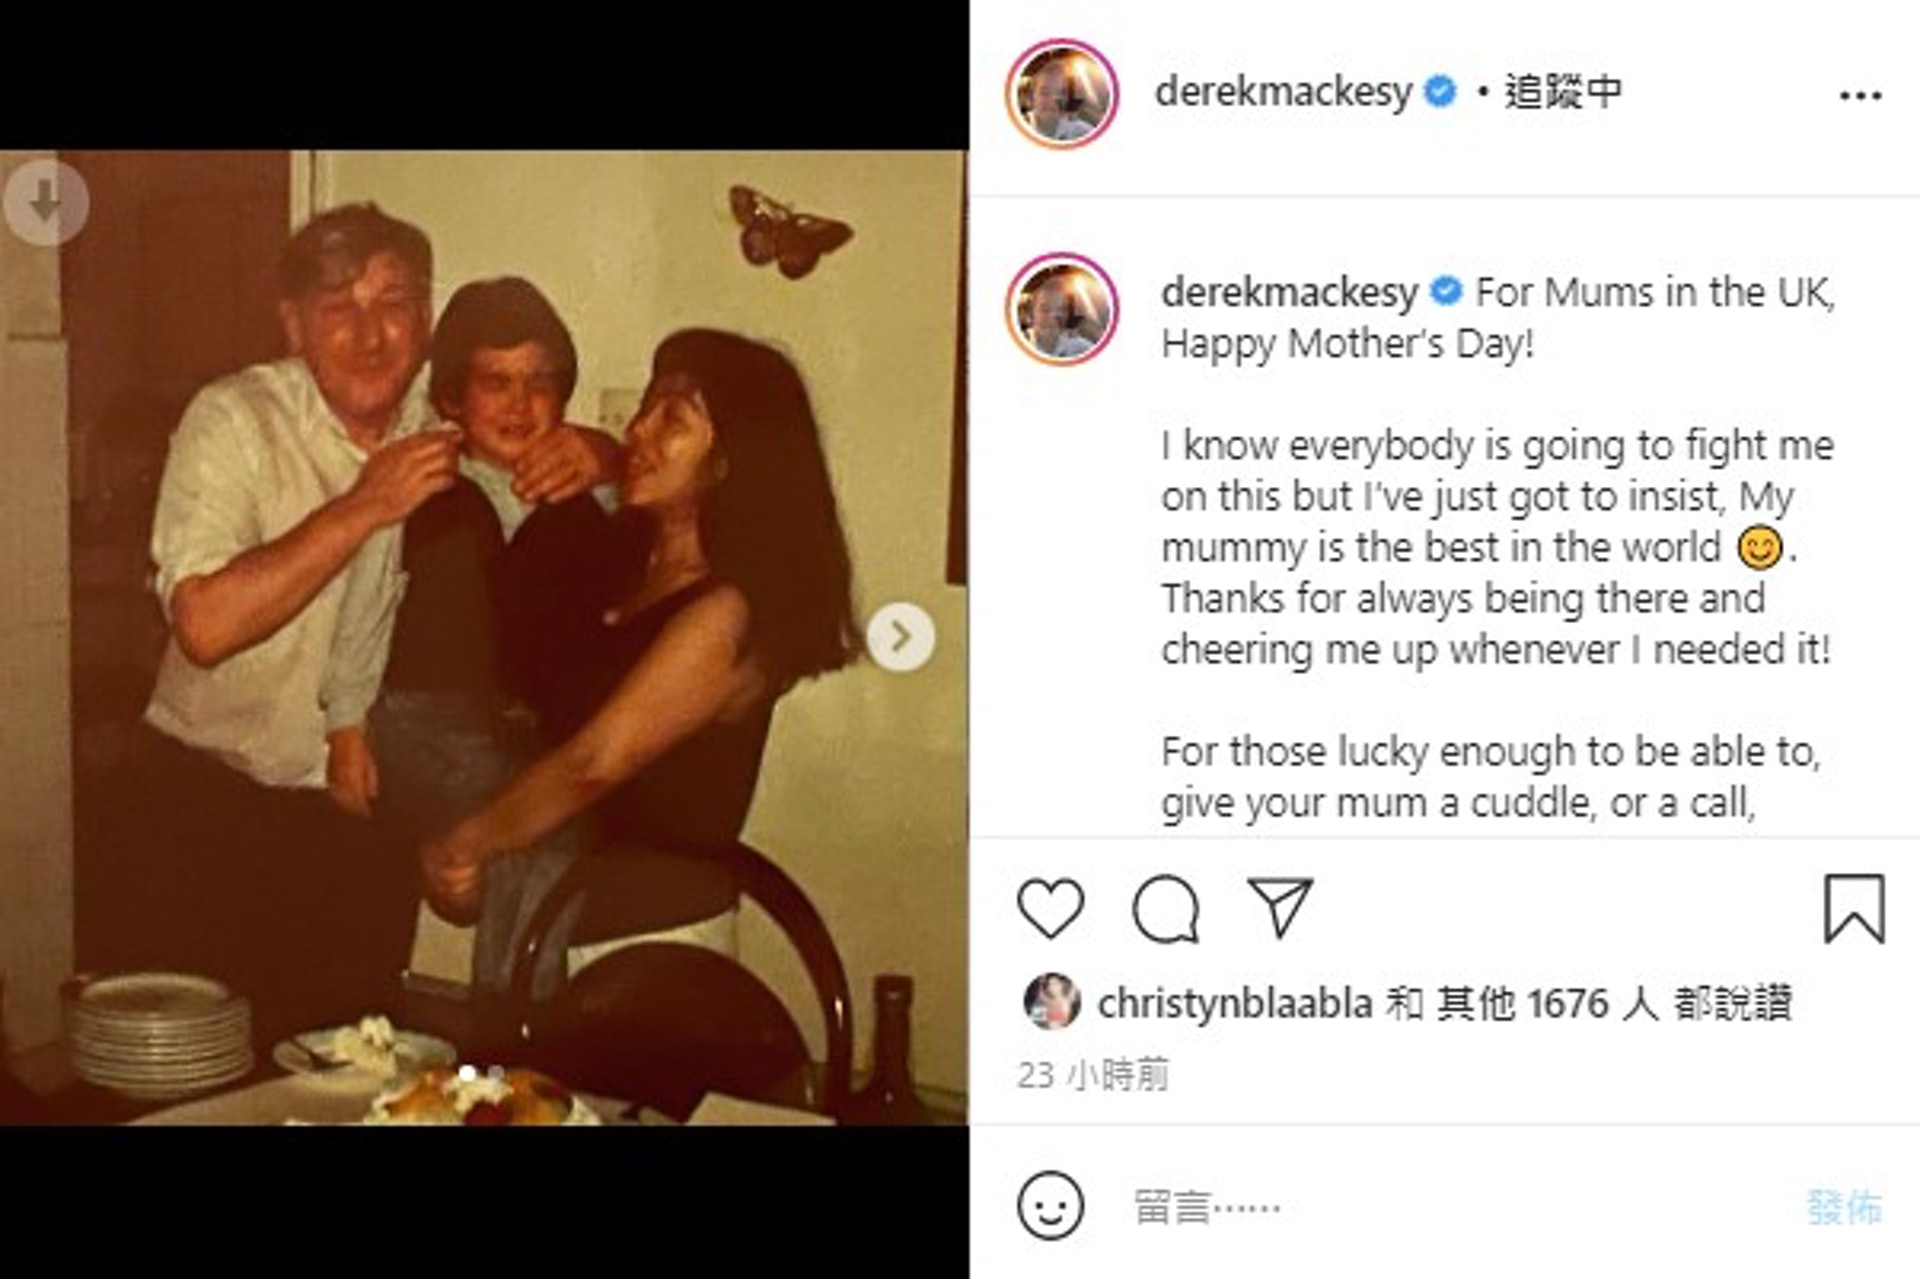Image resolution: width=1920 pixels, height=1279 pixels.
Task: Open comments via speech bubble icon
Action: point(1166,908)
